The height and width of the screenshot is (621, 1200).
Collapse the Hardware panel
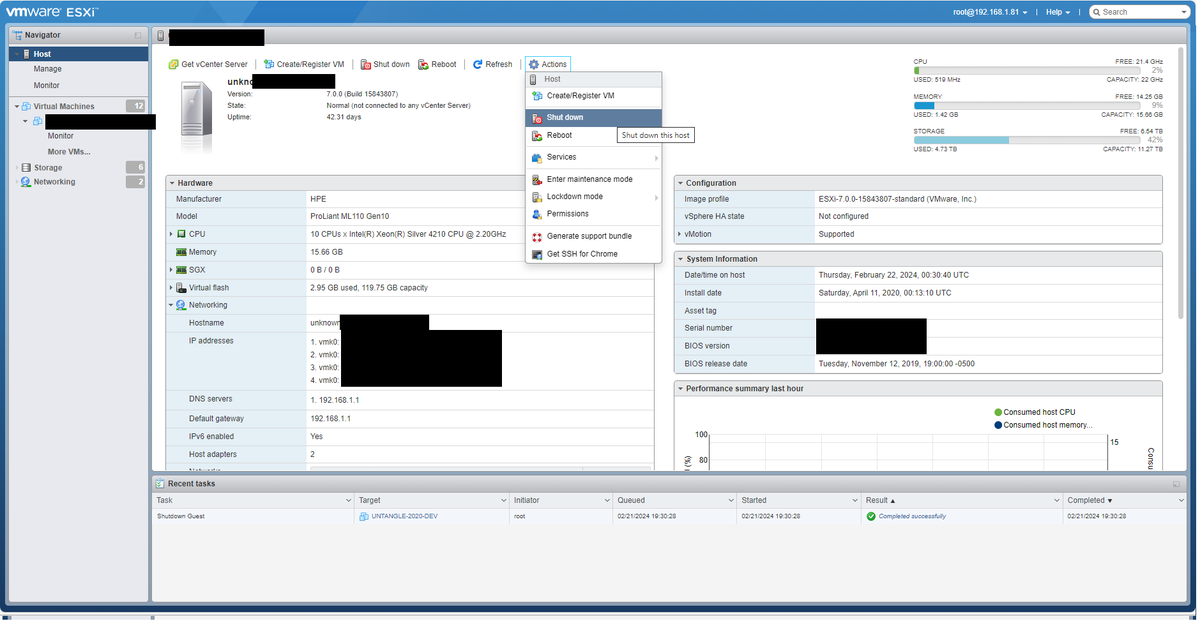pos(172,183)
